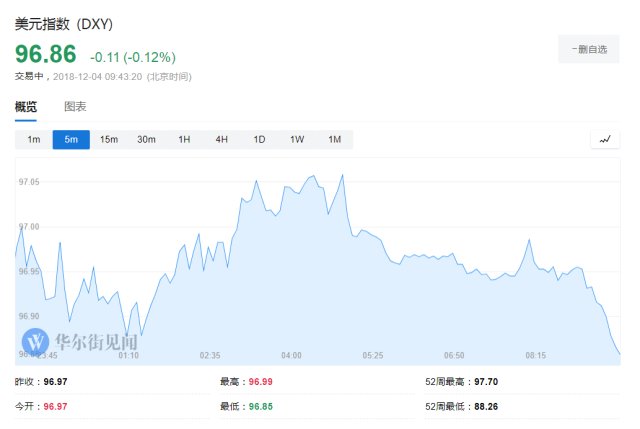Click the 最低 value 96.85
This screenshot has width=640, height=429.
point(260,406)
